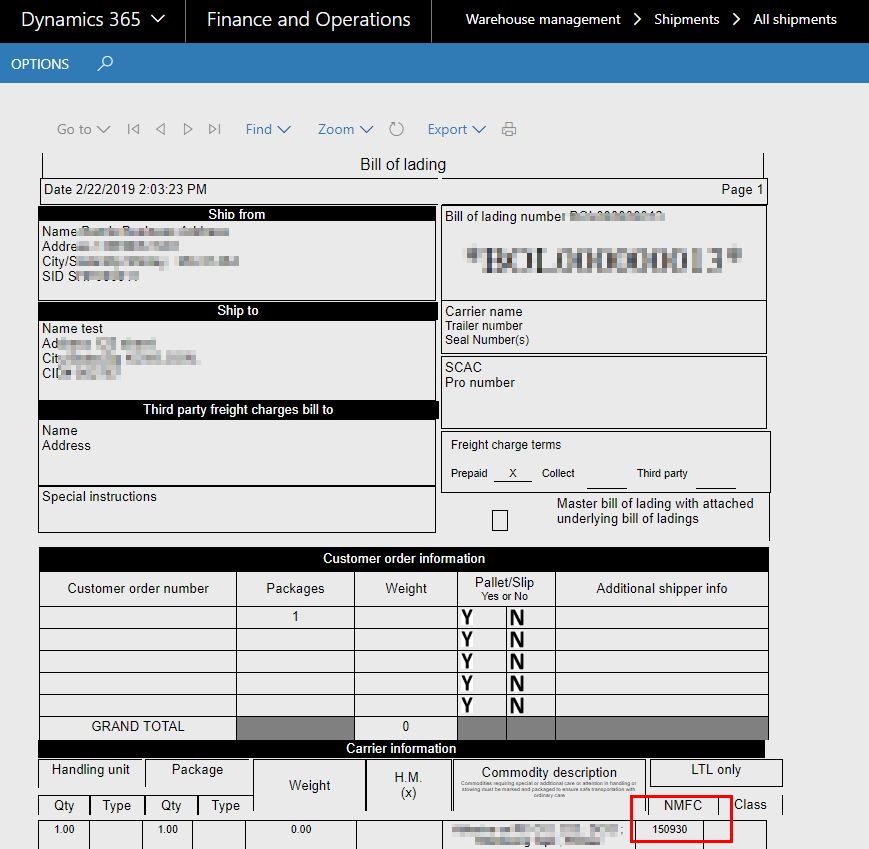Open the Find dropdown
This screenshot has height=849, width=869.
coord(268,129)
